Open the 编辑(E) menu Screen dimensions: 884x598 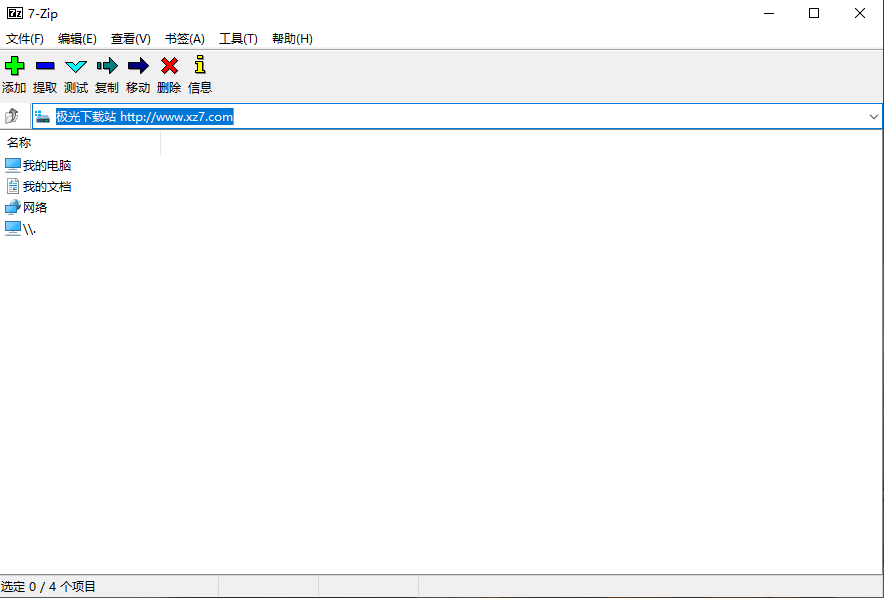(x=77, y=39)
